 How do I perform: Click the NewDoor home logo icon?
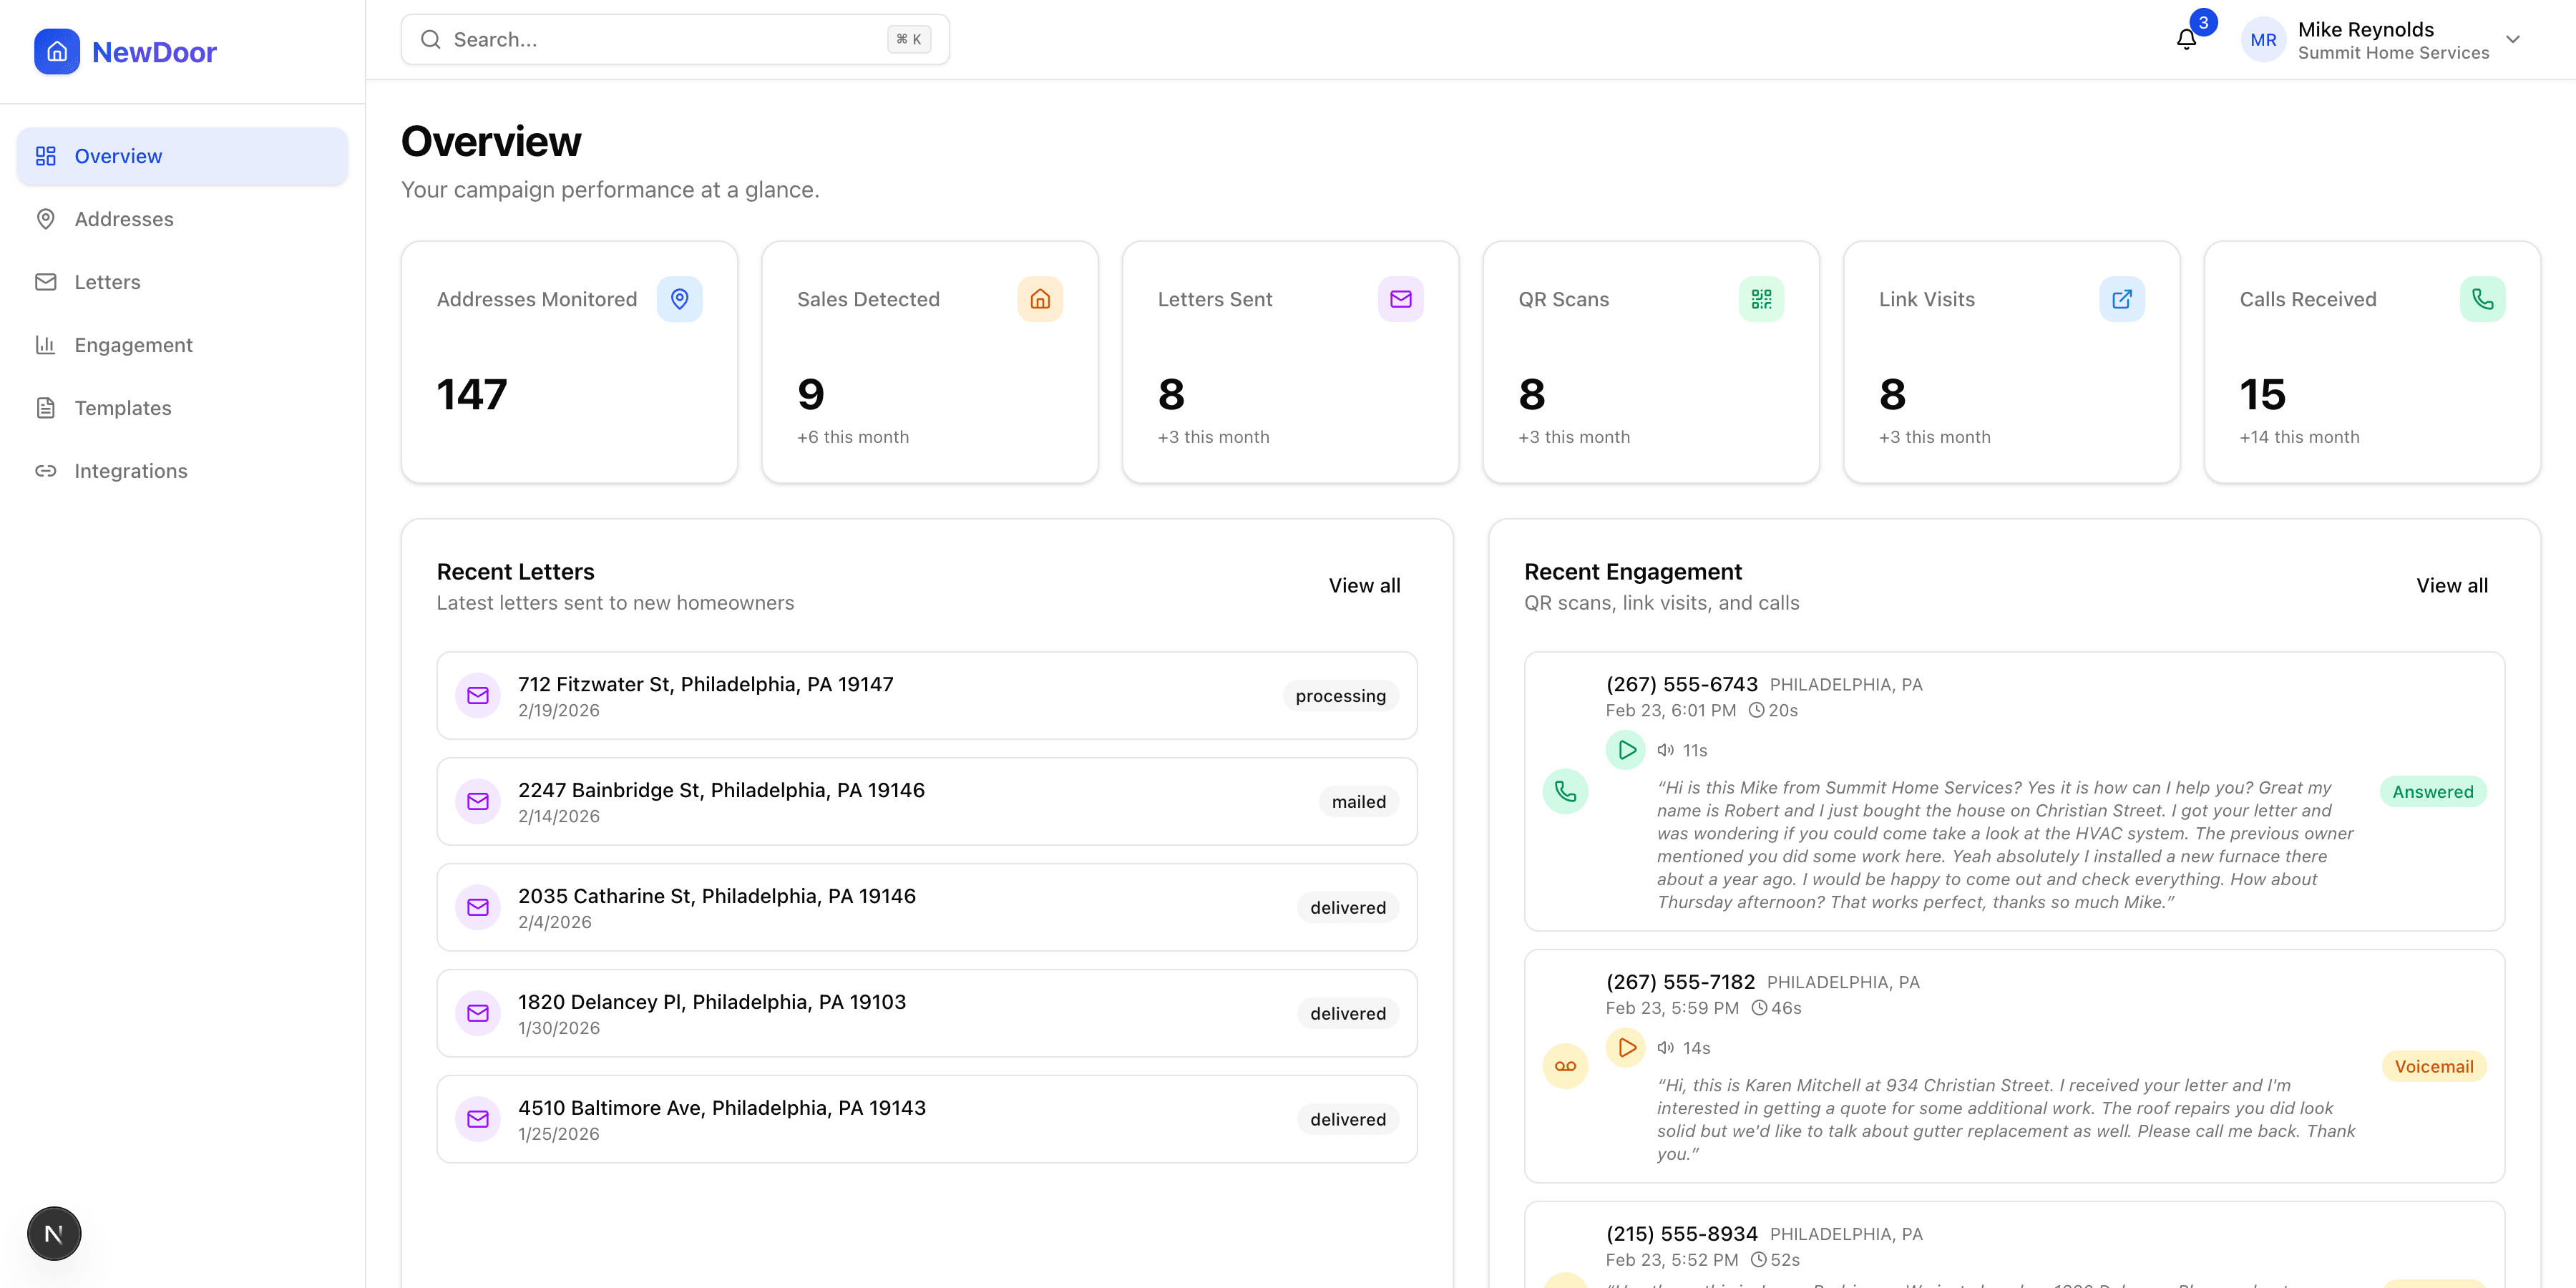(56, 51)
